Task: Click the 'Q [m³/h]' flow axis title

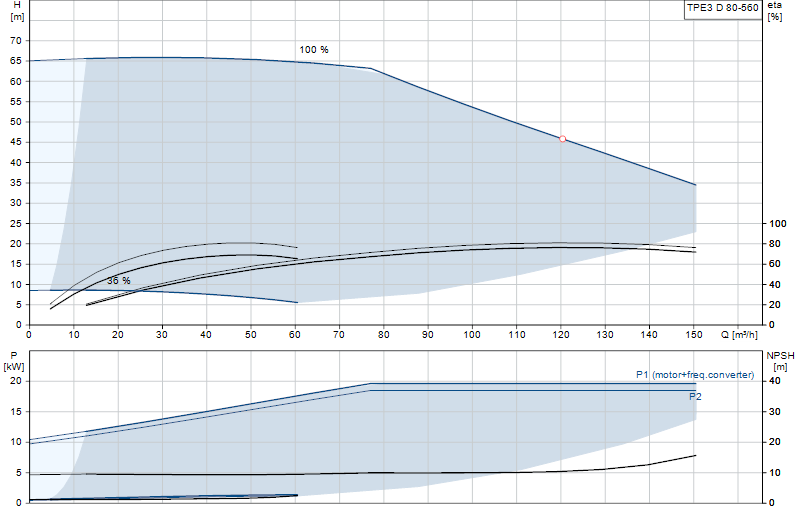Action: coord(739,335)
